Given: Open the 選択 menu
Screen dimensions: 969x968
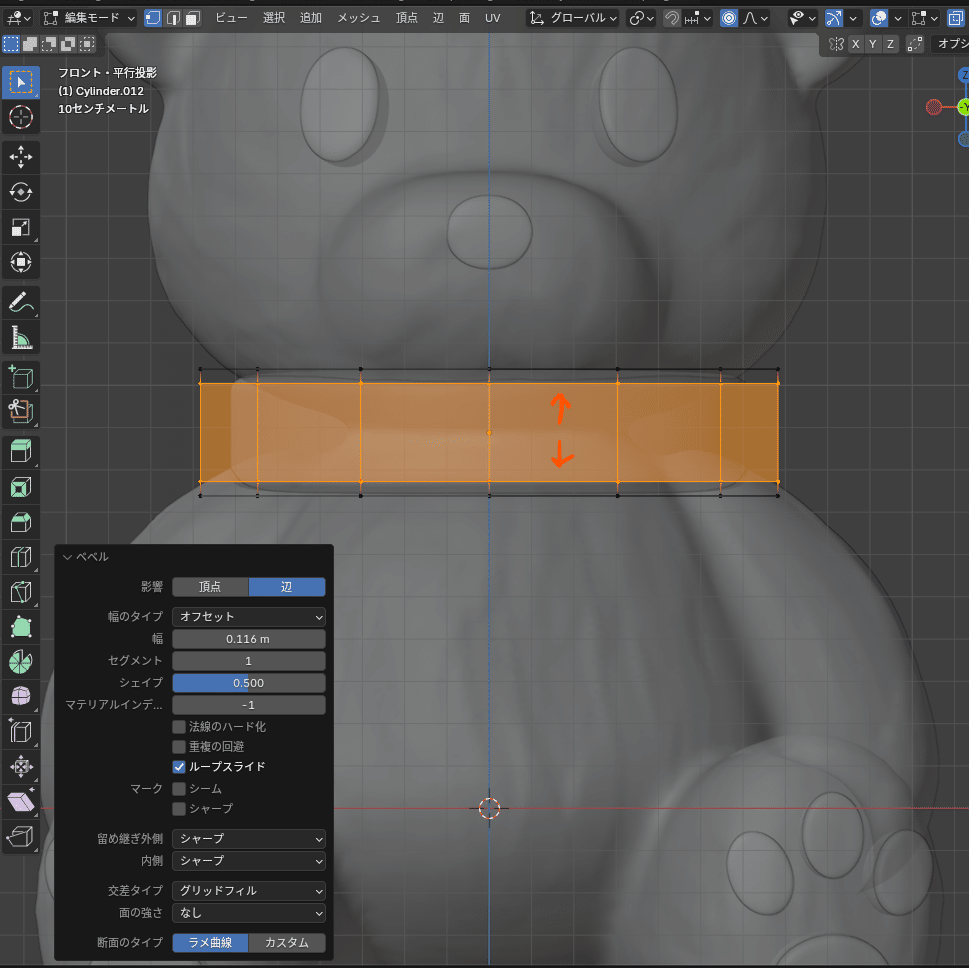Looking at the screenshot, I should point(274,18).
